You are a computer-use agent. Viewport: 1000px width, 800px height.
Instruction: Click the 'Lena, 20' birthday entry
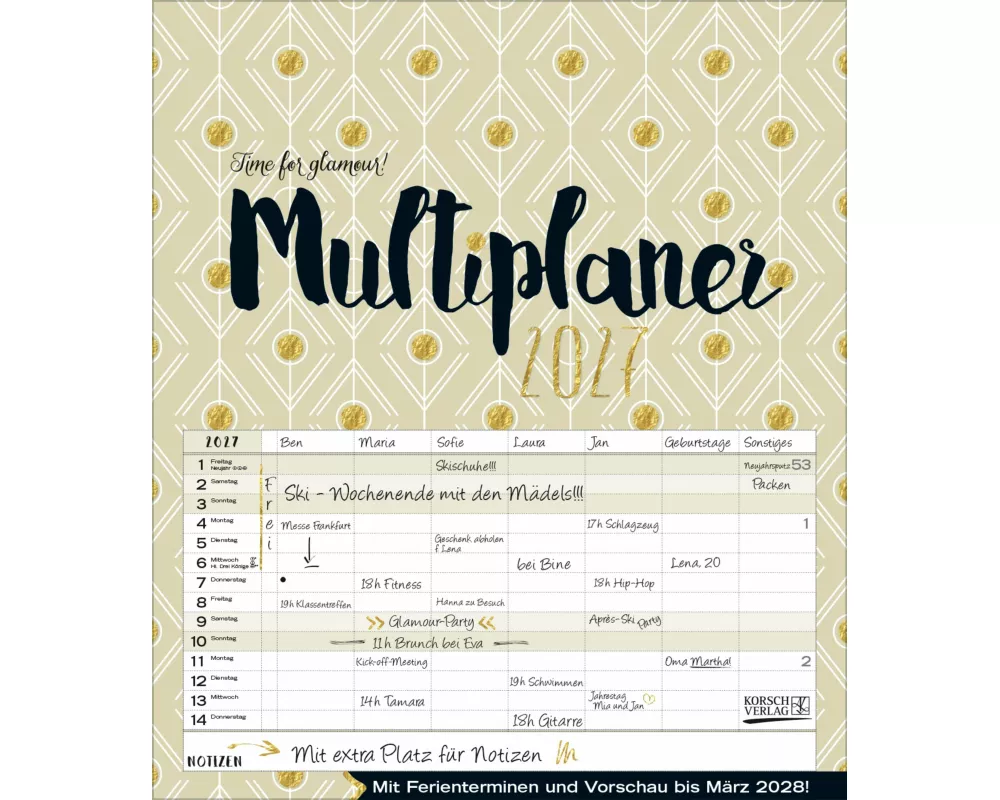point(695,563)
